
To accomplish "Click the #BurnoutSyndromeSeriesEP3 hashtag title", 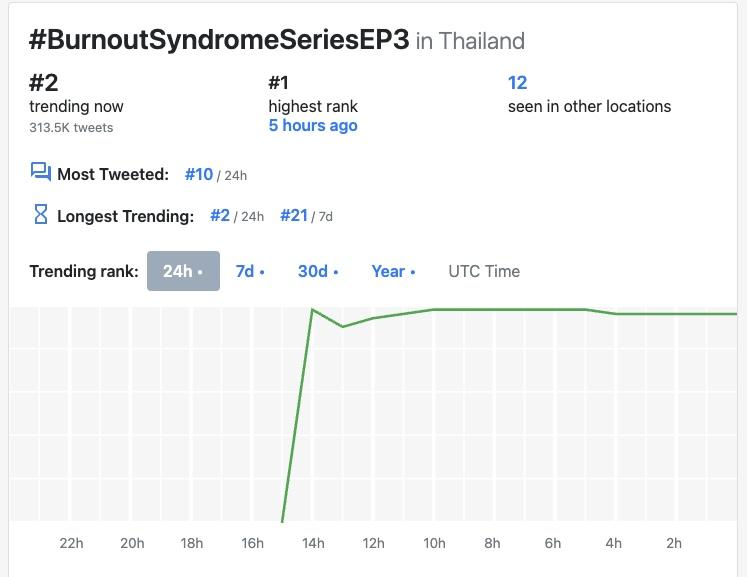I will click(x=219, y=40).
